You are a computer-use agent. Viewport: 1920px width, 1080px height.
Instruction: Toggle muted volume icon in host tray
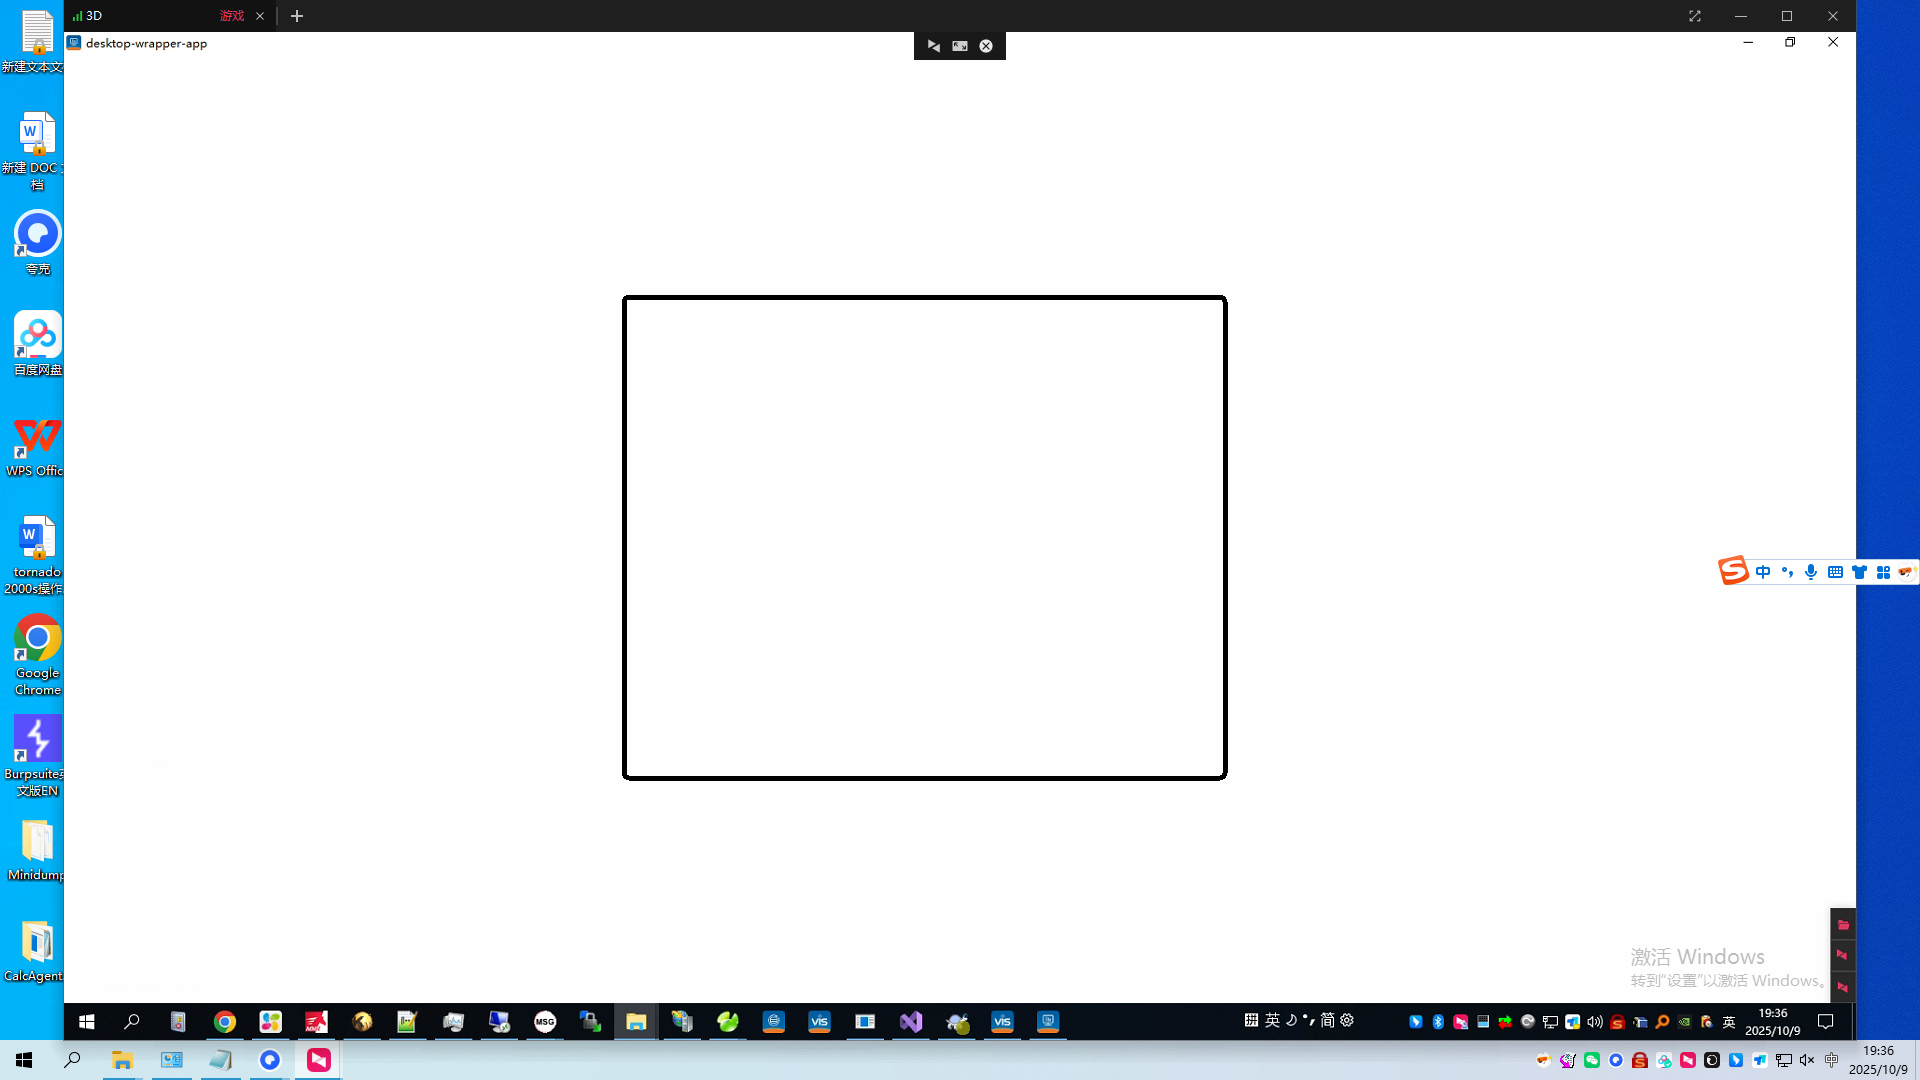tap(1807, 1060)
